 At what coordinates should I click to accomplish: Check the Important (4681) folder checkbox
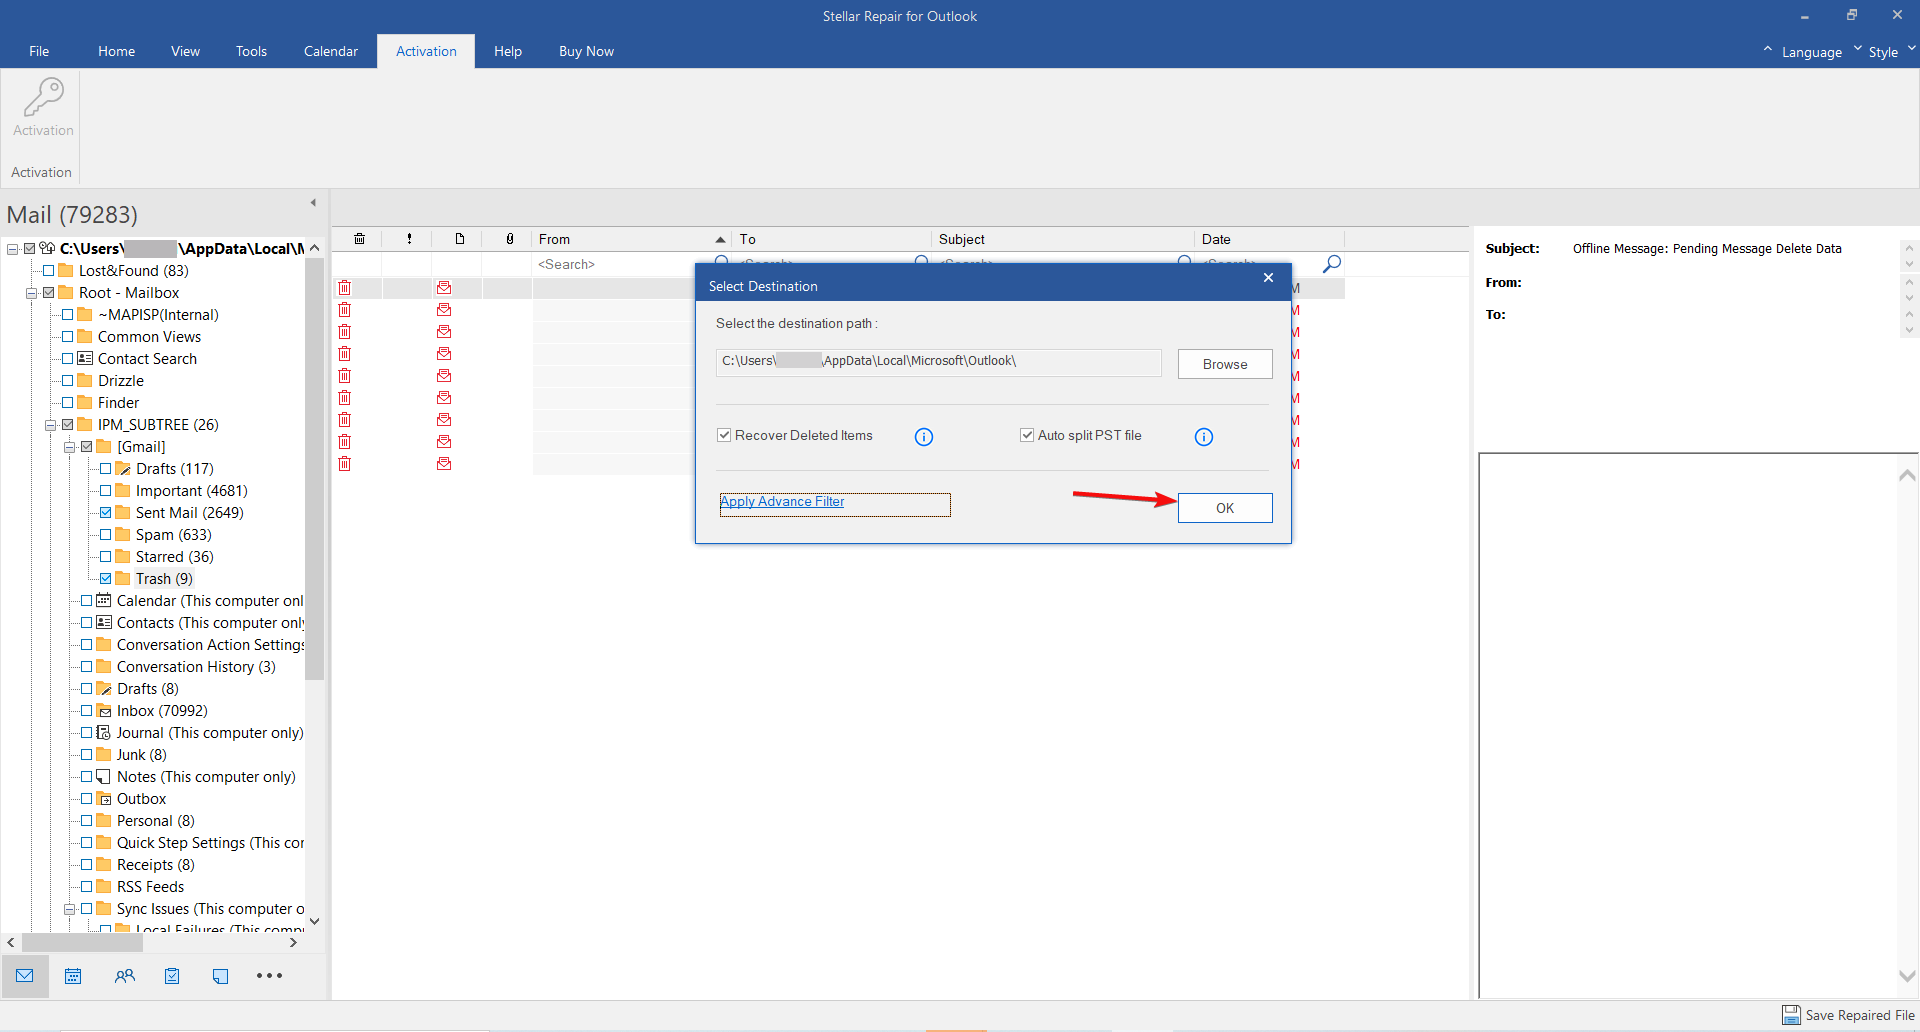[x=106, y=491]
